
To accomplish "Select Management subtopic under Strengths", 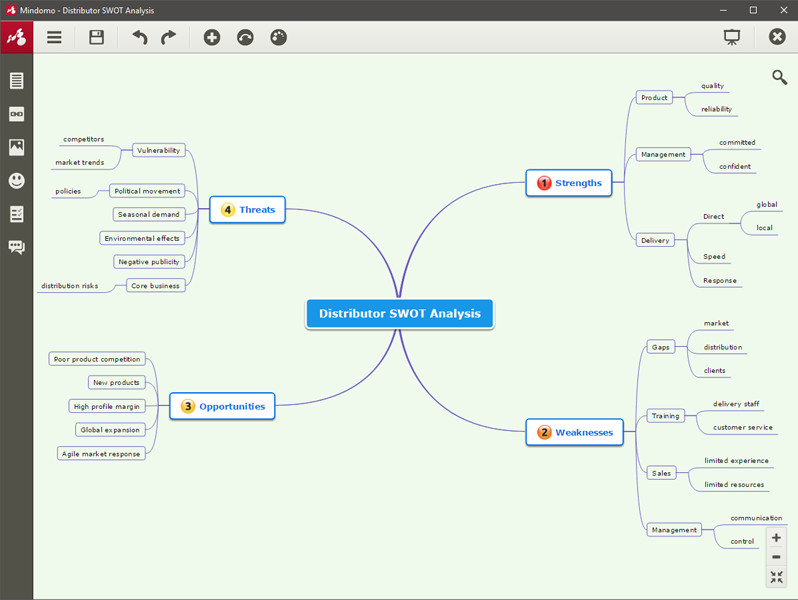I will [x=663, y=154].
